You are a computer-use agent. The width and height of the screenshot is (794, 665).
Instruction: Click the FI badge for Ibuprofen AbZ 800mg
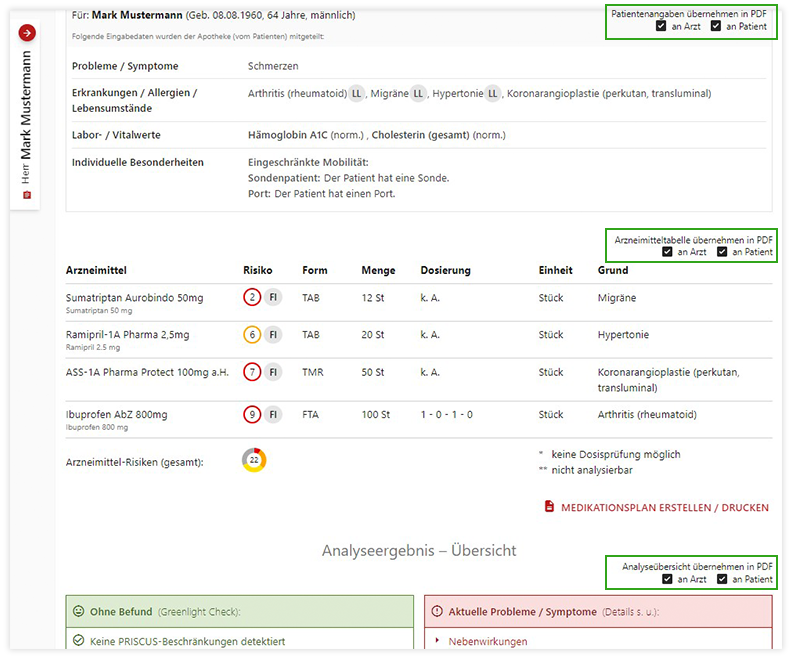click(x=273, y=414)
